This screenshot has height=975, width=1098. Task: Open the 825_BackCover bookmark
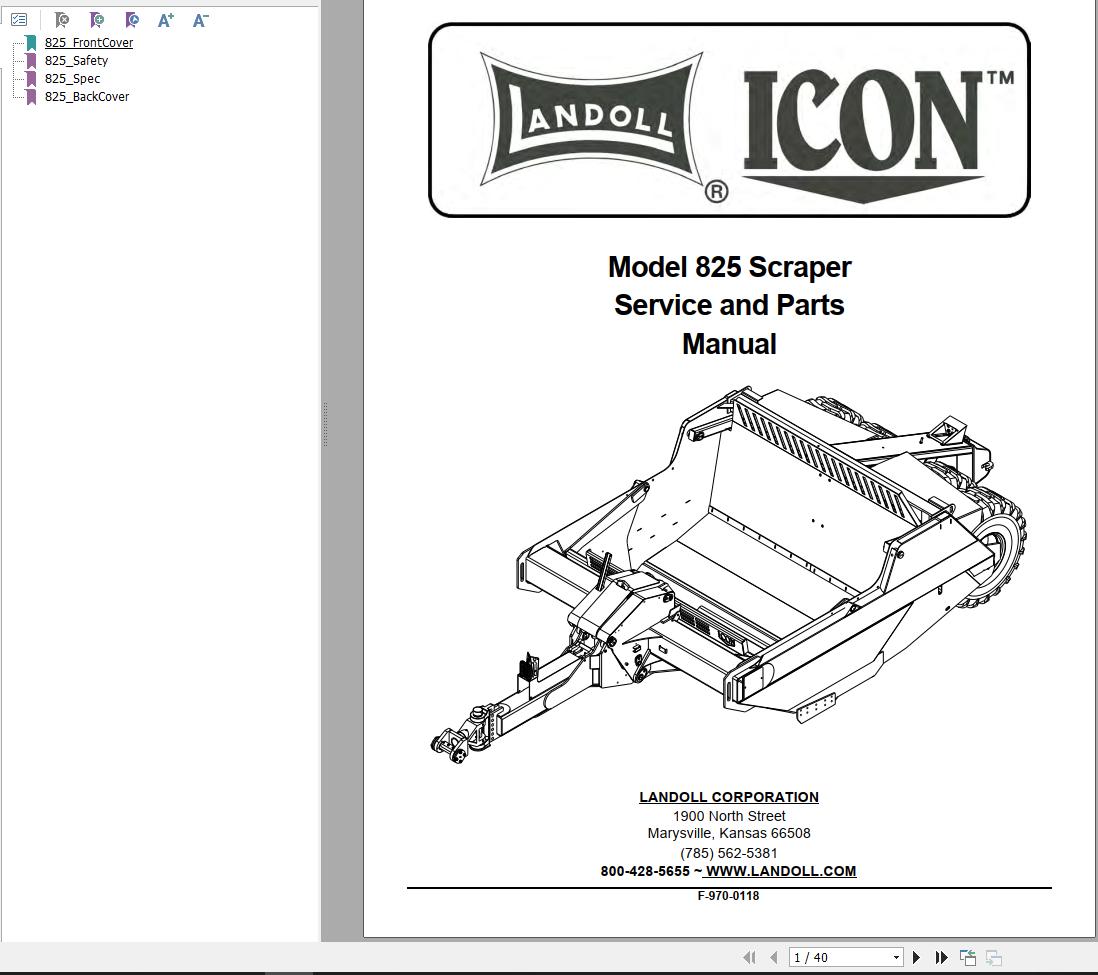point(86,96)
